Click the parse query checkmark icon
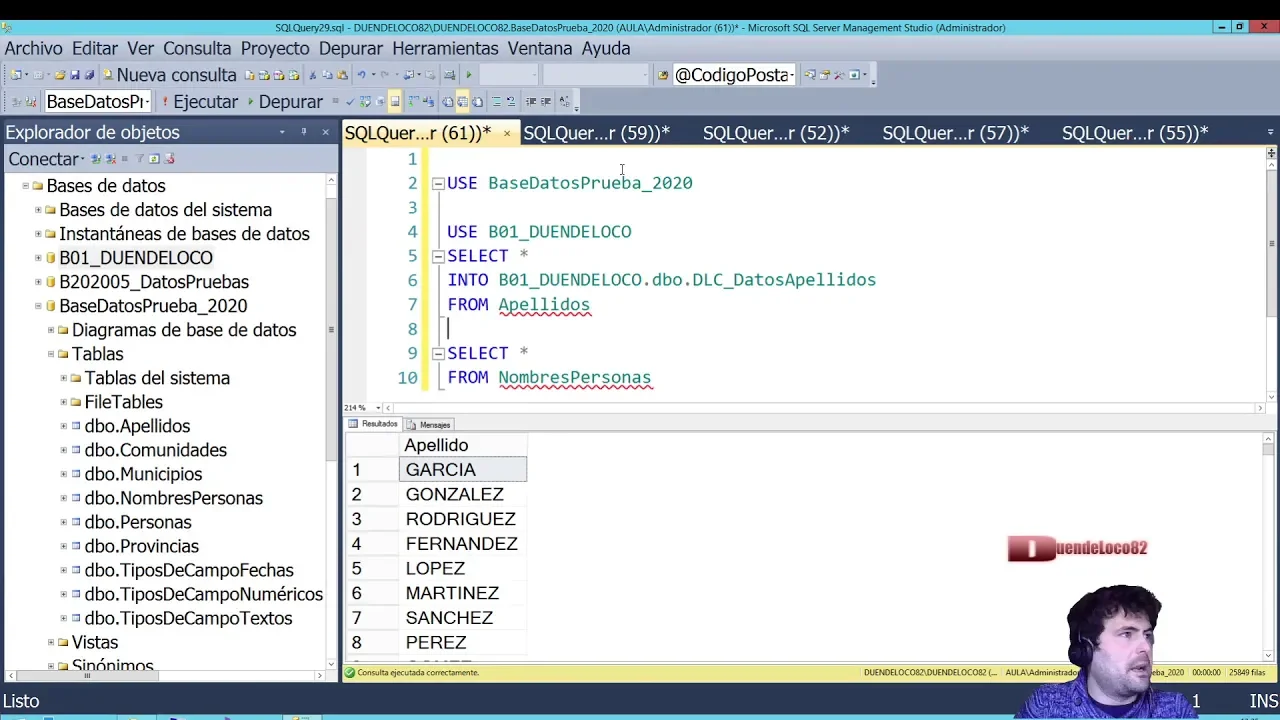This screenshot has width=1280, height=720. (x=349, y=102)
